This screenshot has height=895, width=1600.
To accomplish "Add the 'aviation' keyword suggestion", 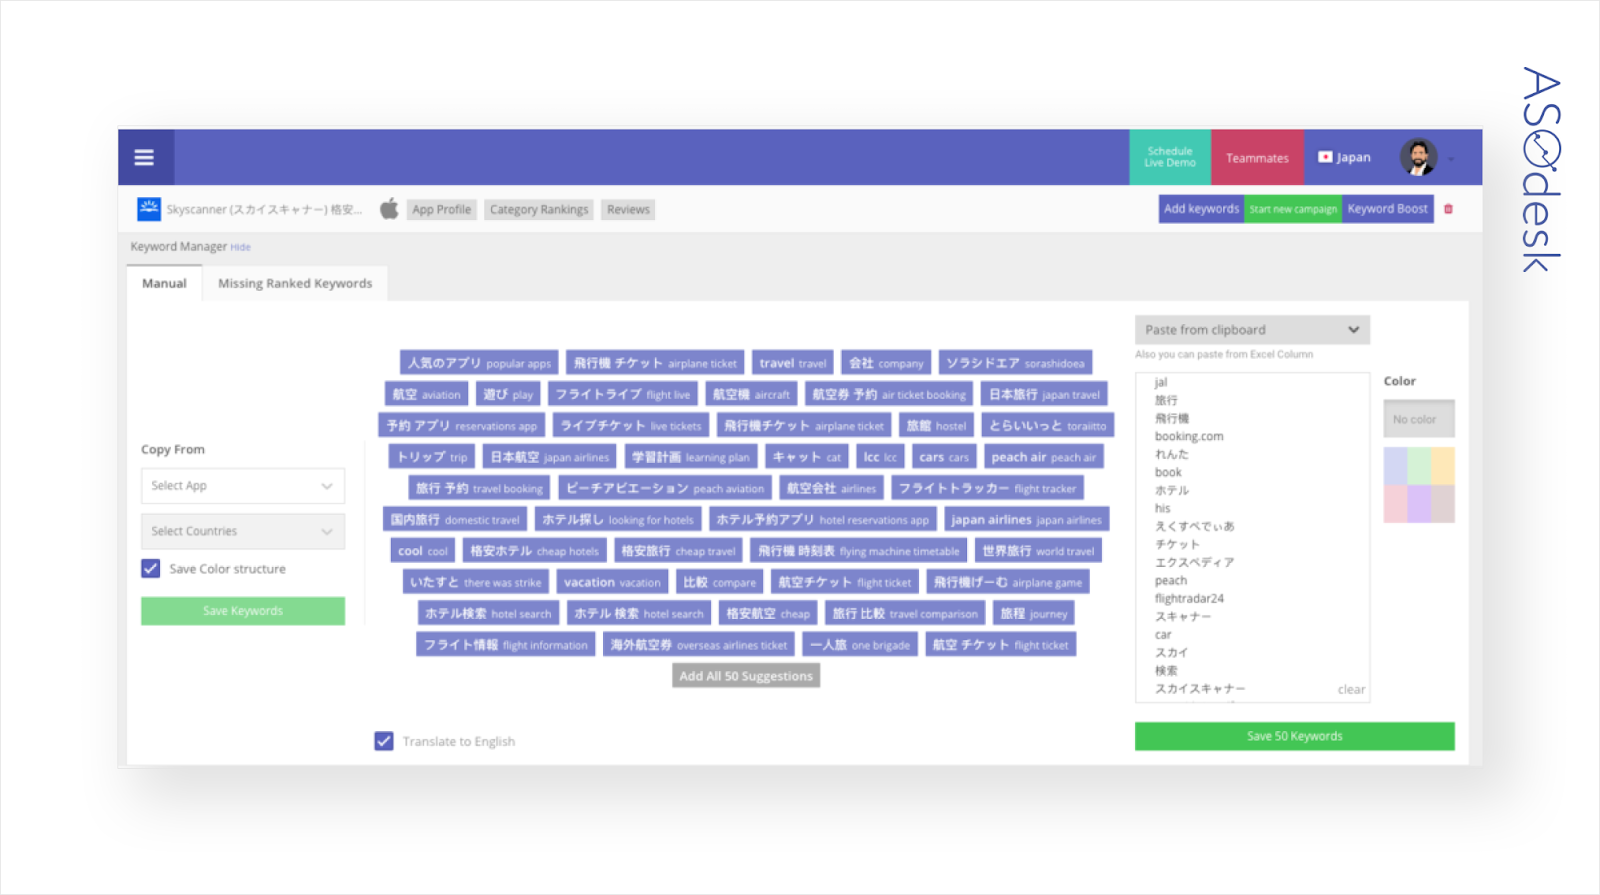I will (x=427, y=394).
